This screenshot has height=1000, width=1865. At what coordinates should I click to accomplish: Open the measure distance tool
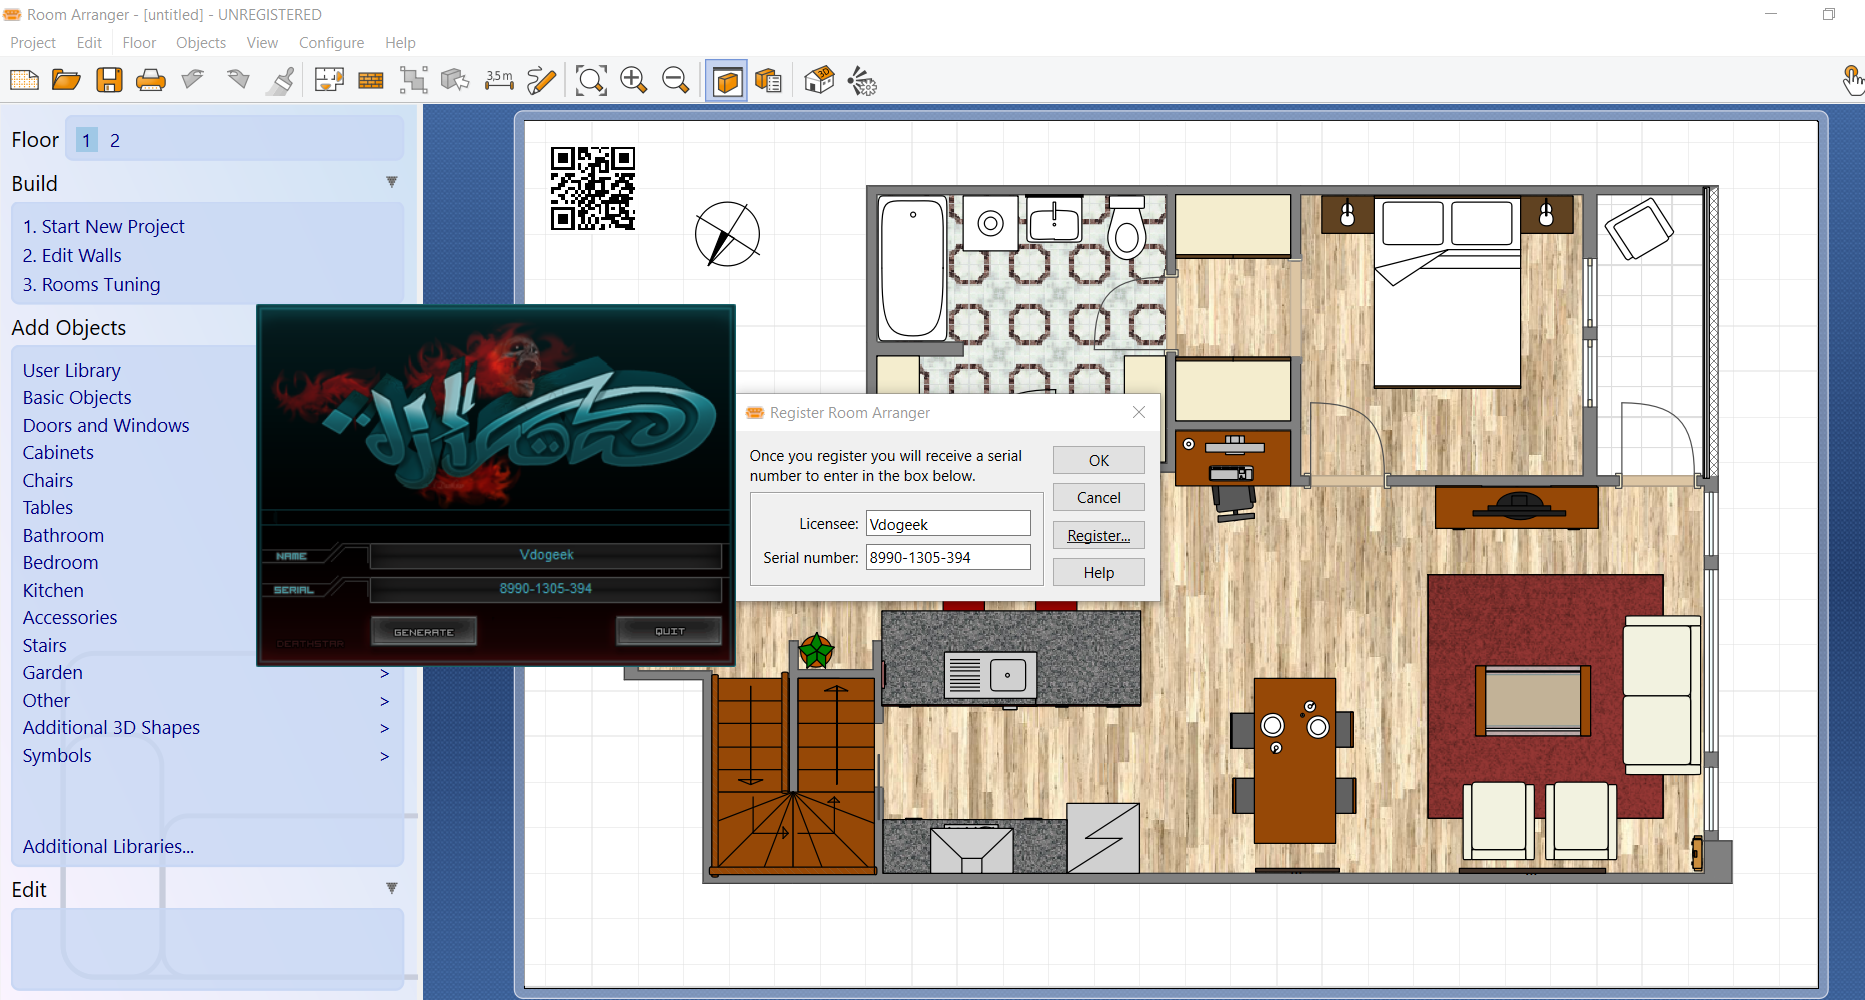click(x=498, y=80)
